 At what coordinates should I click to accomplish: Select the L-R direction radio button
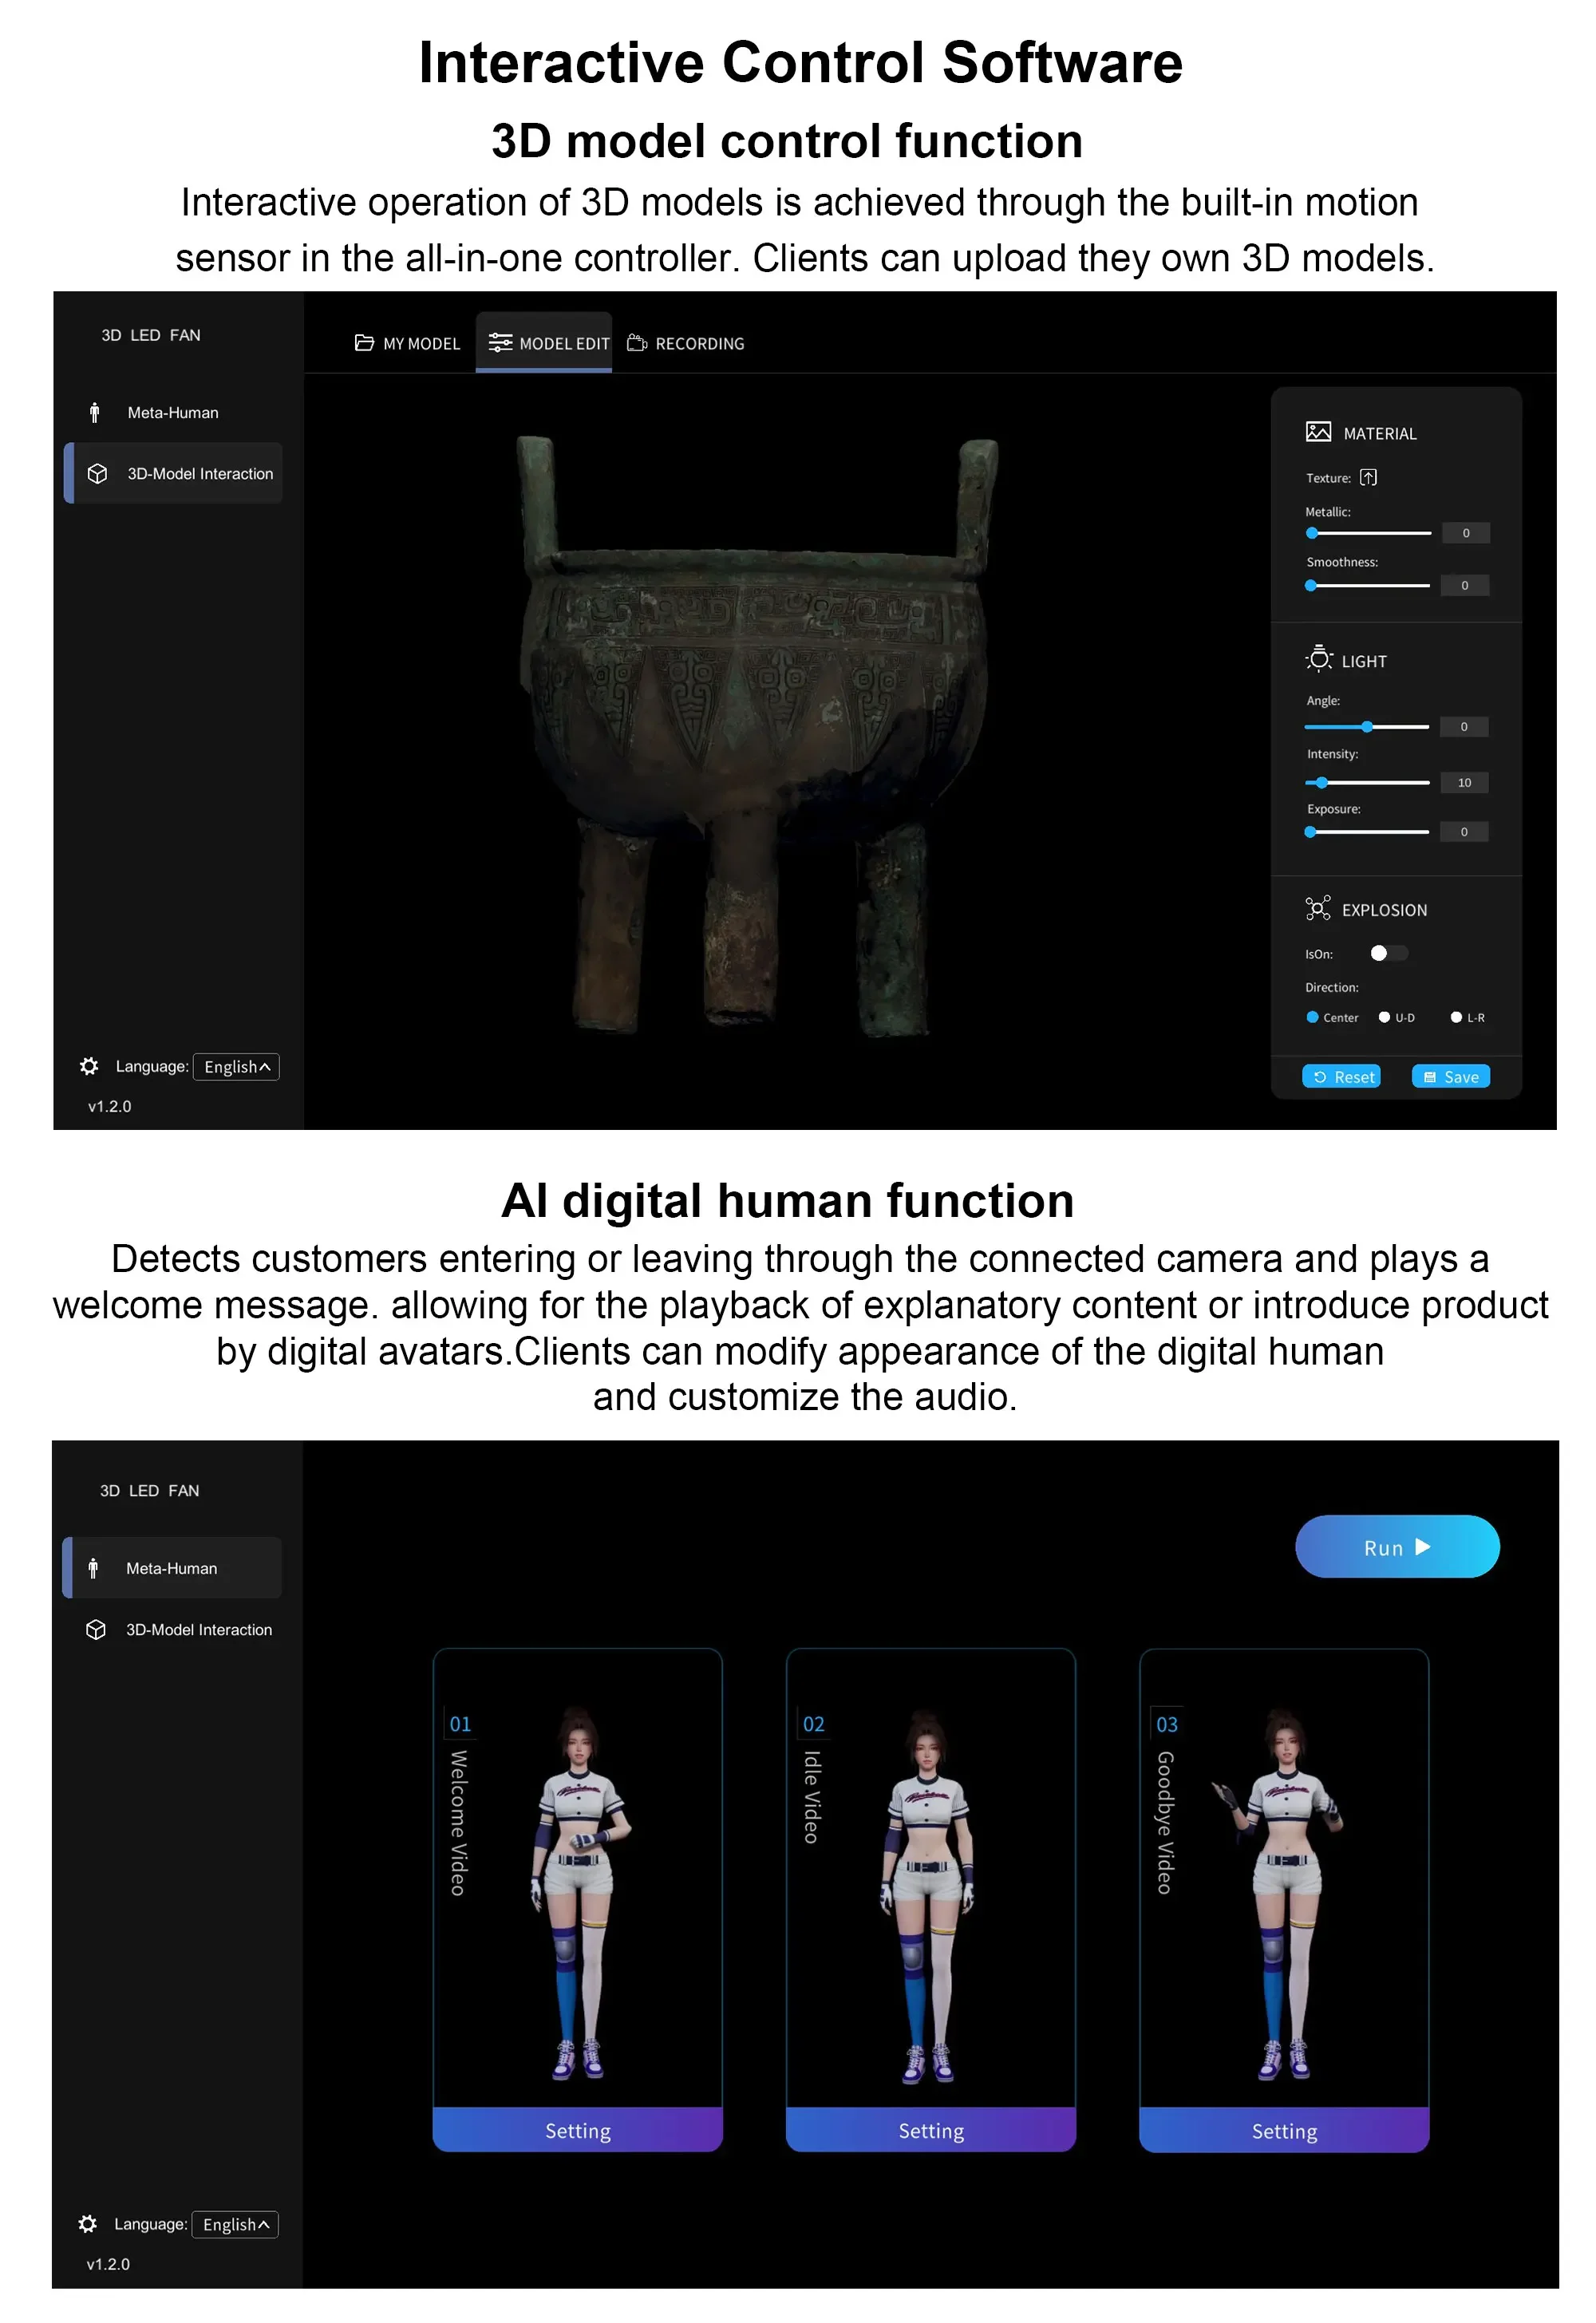pyautogui.click(x=1456, y=1017)
